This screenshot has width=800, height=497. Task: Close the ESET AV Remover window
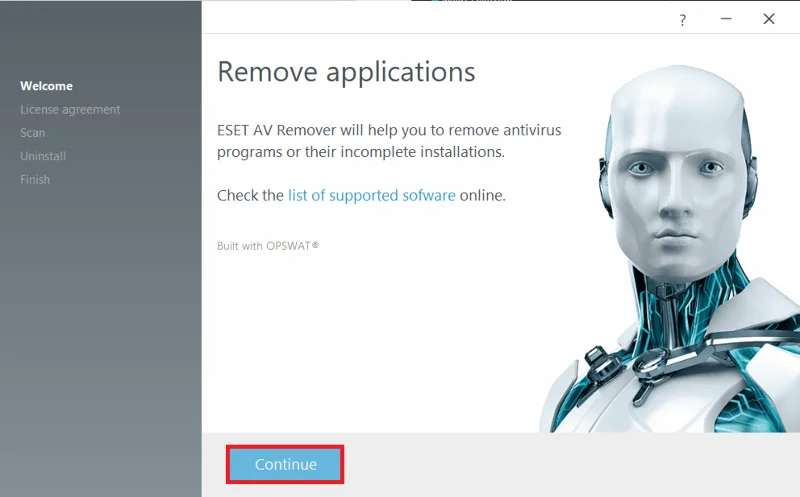769,19
